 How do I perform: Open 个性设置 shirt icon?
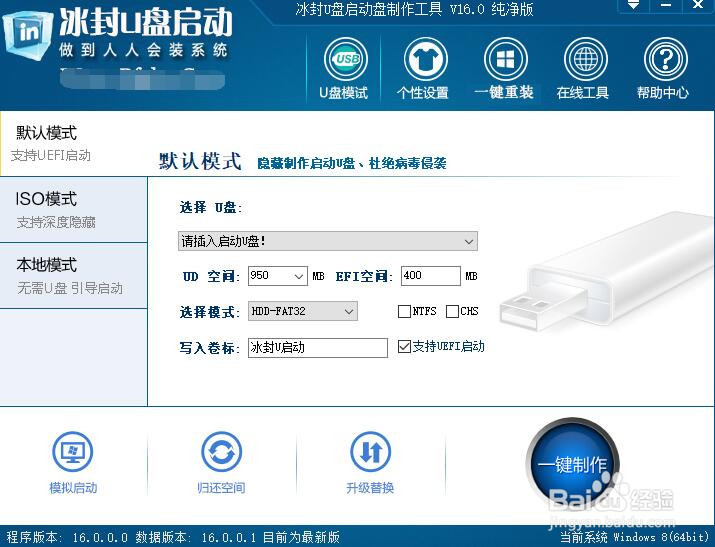click(x=425, y=59)
